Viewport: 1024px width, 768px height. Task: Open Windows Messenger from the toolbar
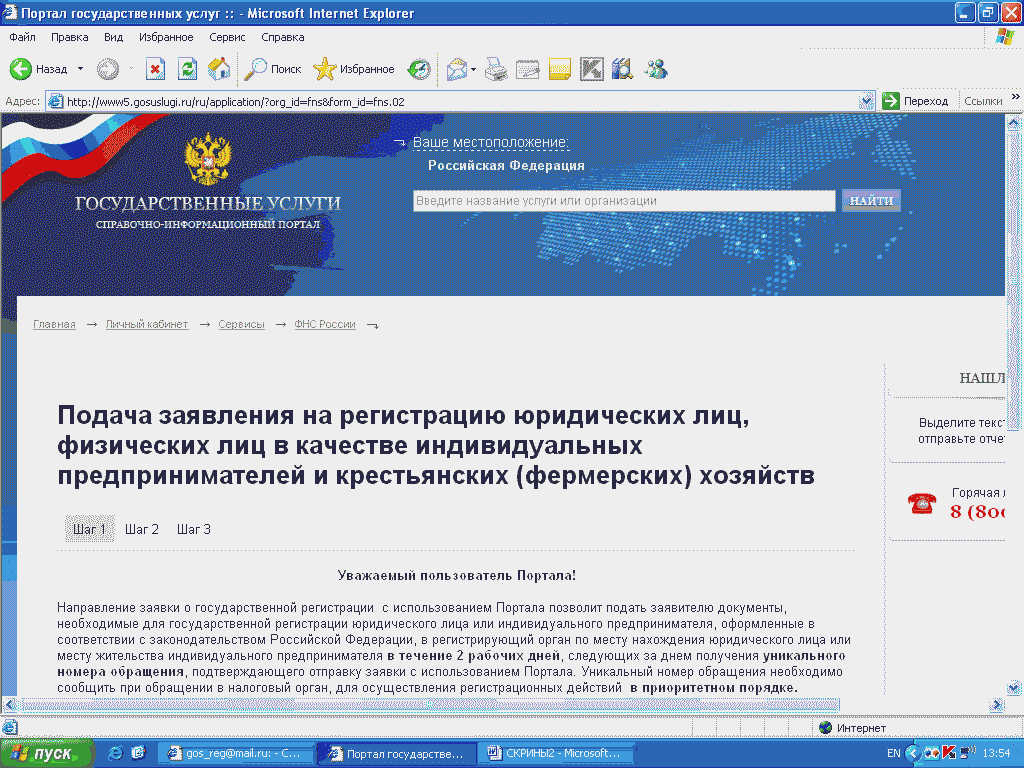[x=655, y=69]
